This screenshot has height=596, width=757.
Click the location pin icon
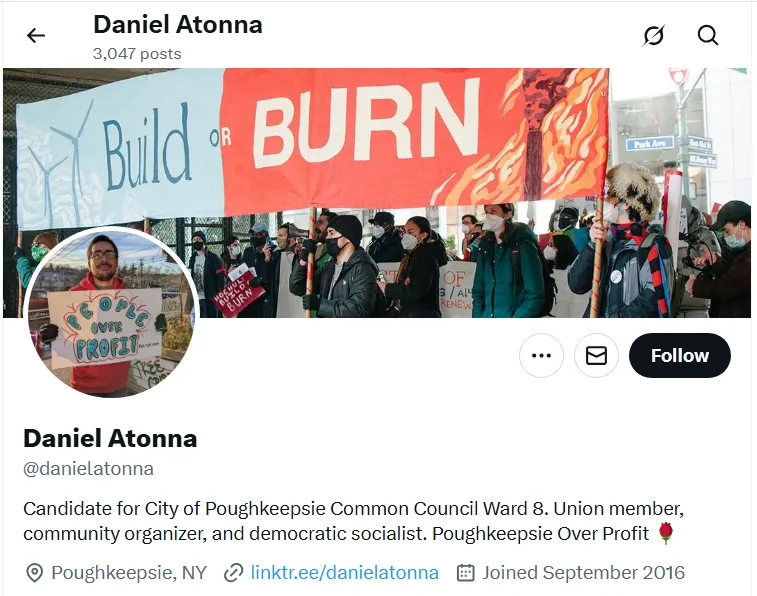click(34, 573)
